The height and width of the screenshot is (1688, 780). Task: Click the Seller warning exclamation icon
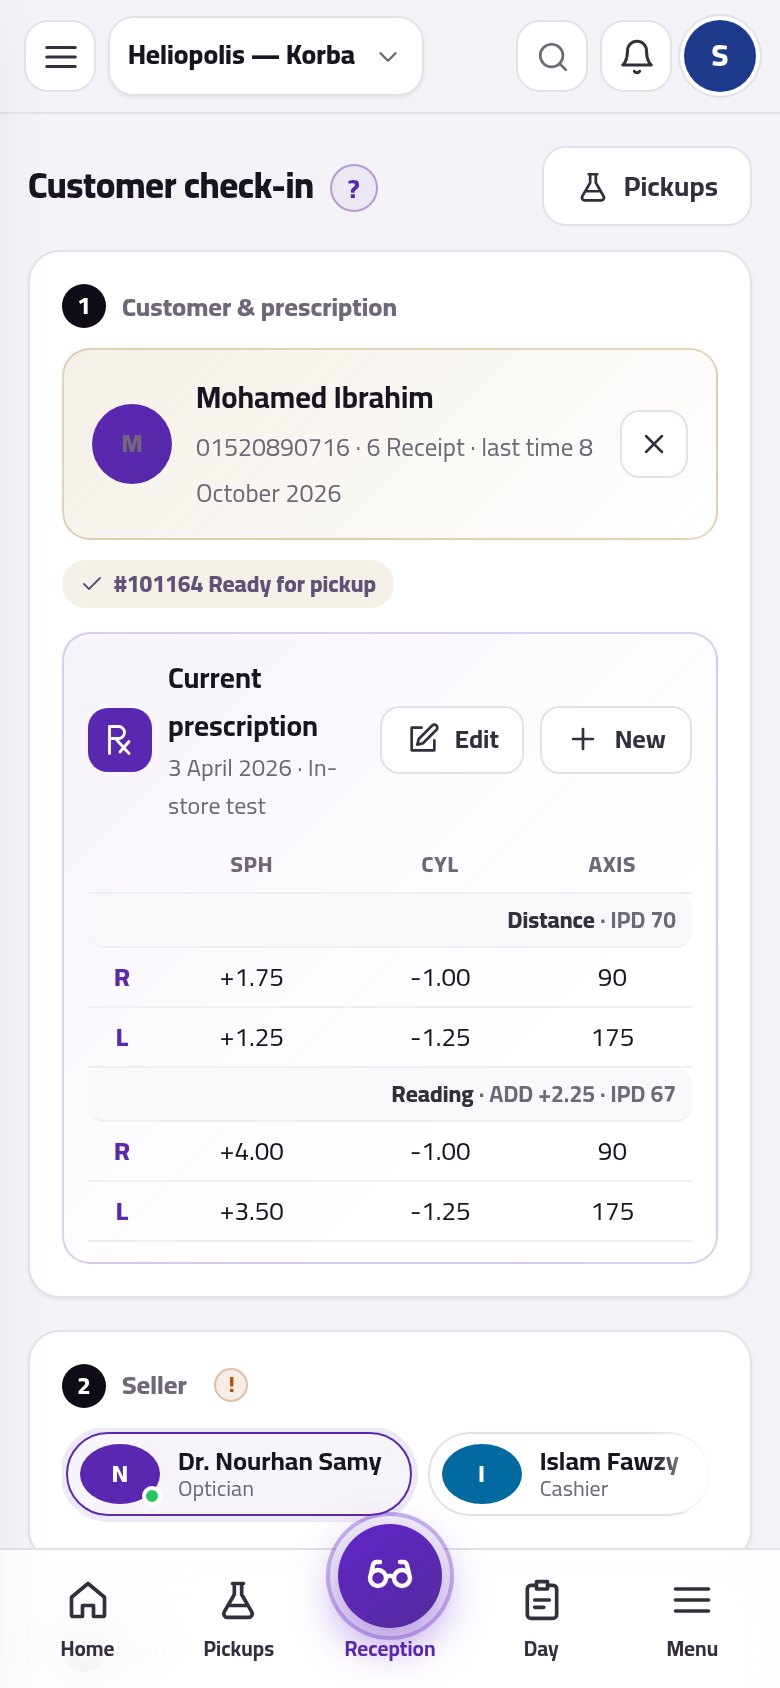[x=231, y=1385]
